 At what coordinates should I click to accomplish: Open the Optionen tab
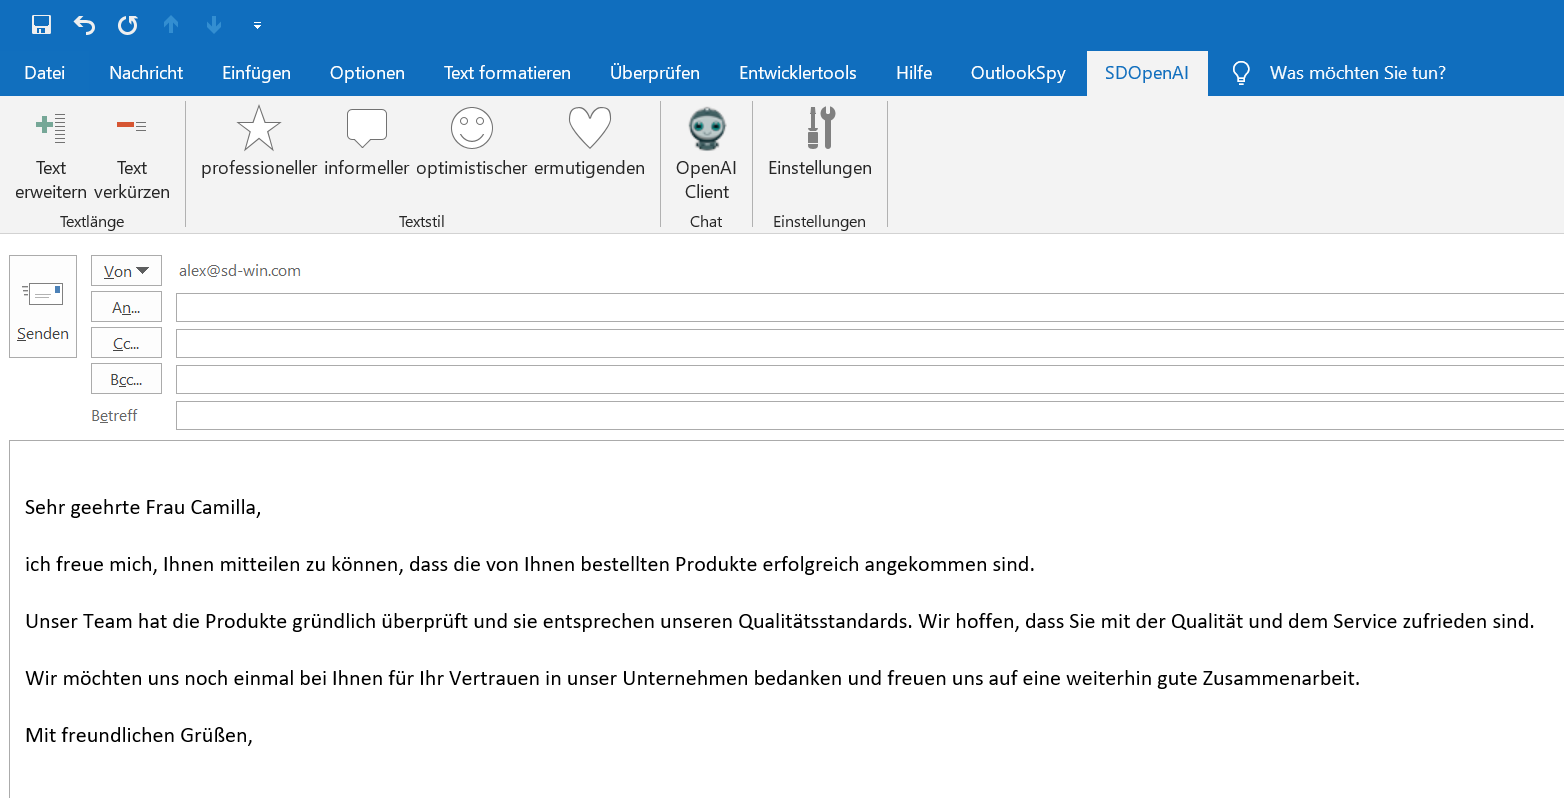tap(367, 73)
